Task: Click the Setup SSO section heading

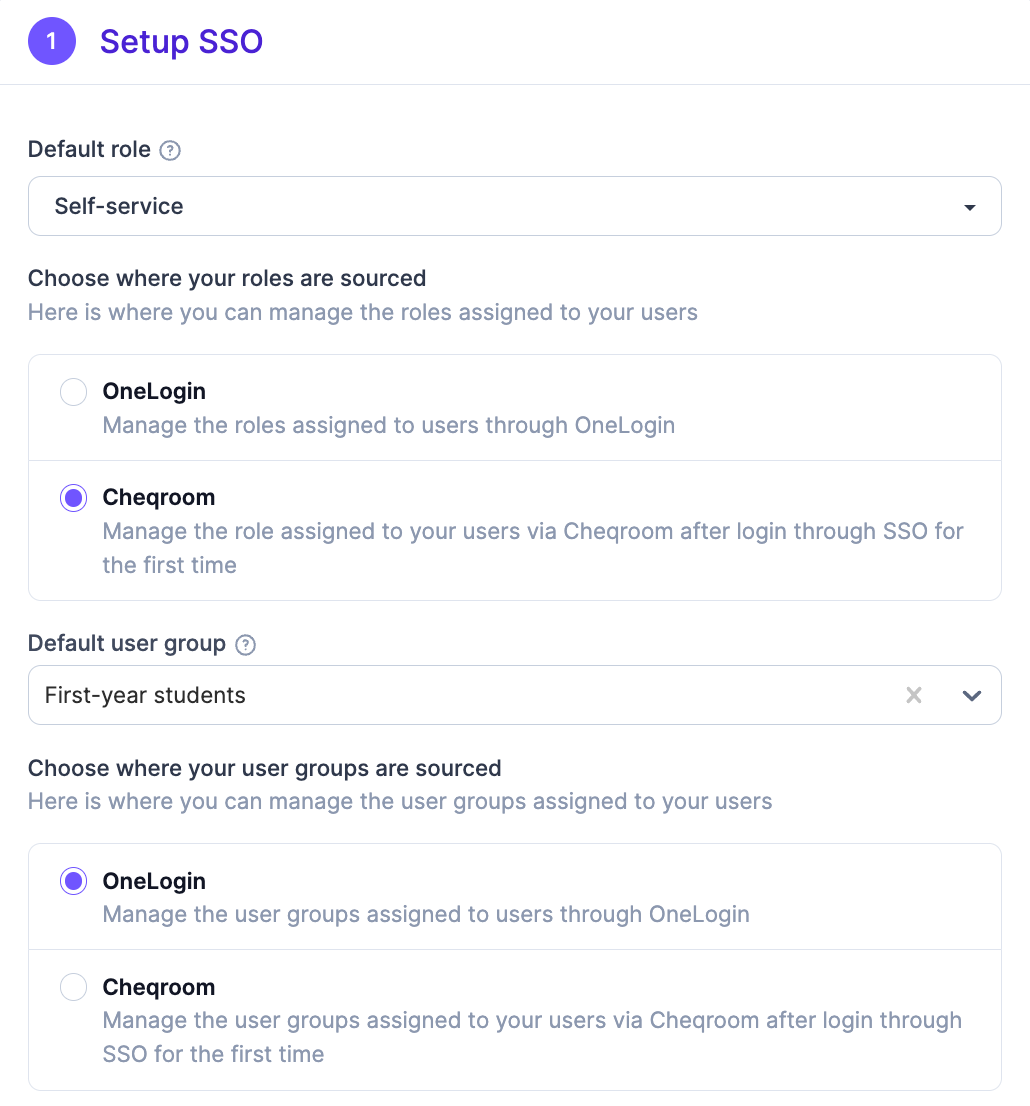Action: (x=181, y=42)
